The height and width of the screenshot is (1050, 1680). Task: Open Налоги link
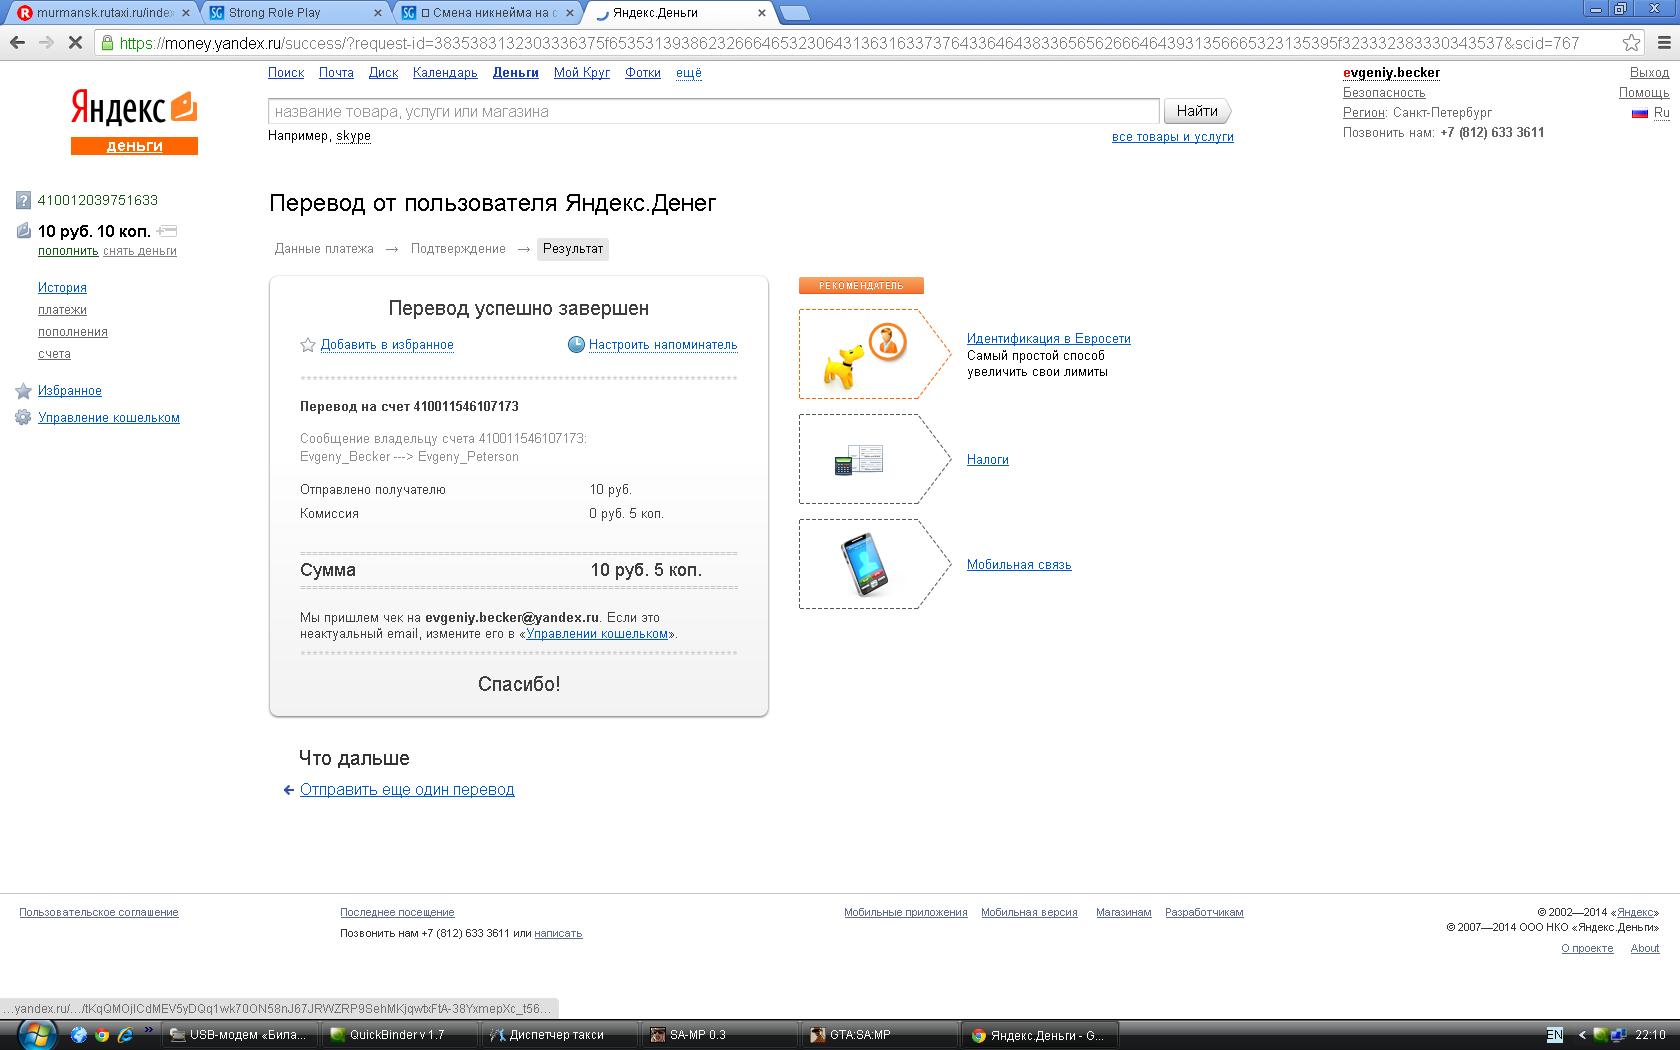(x=988, y=460)
